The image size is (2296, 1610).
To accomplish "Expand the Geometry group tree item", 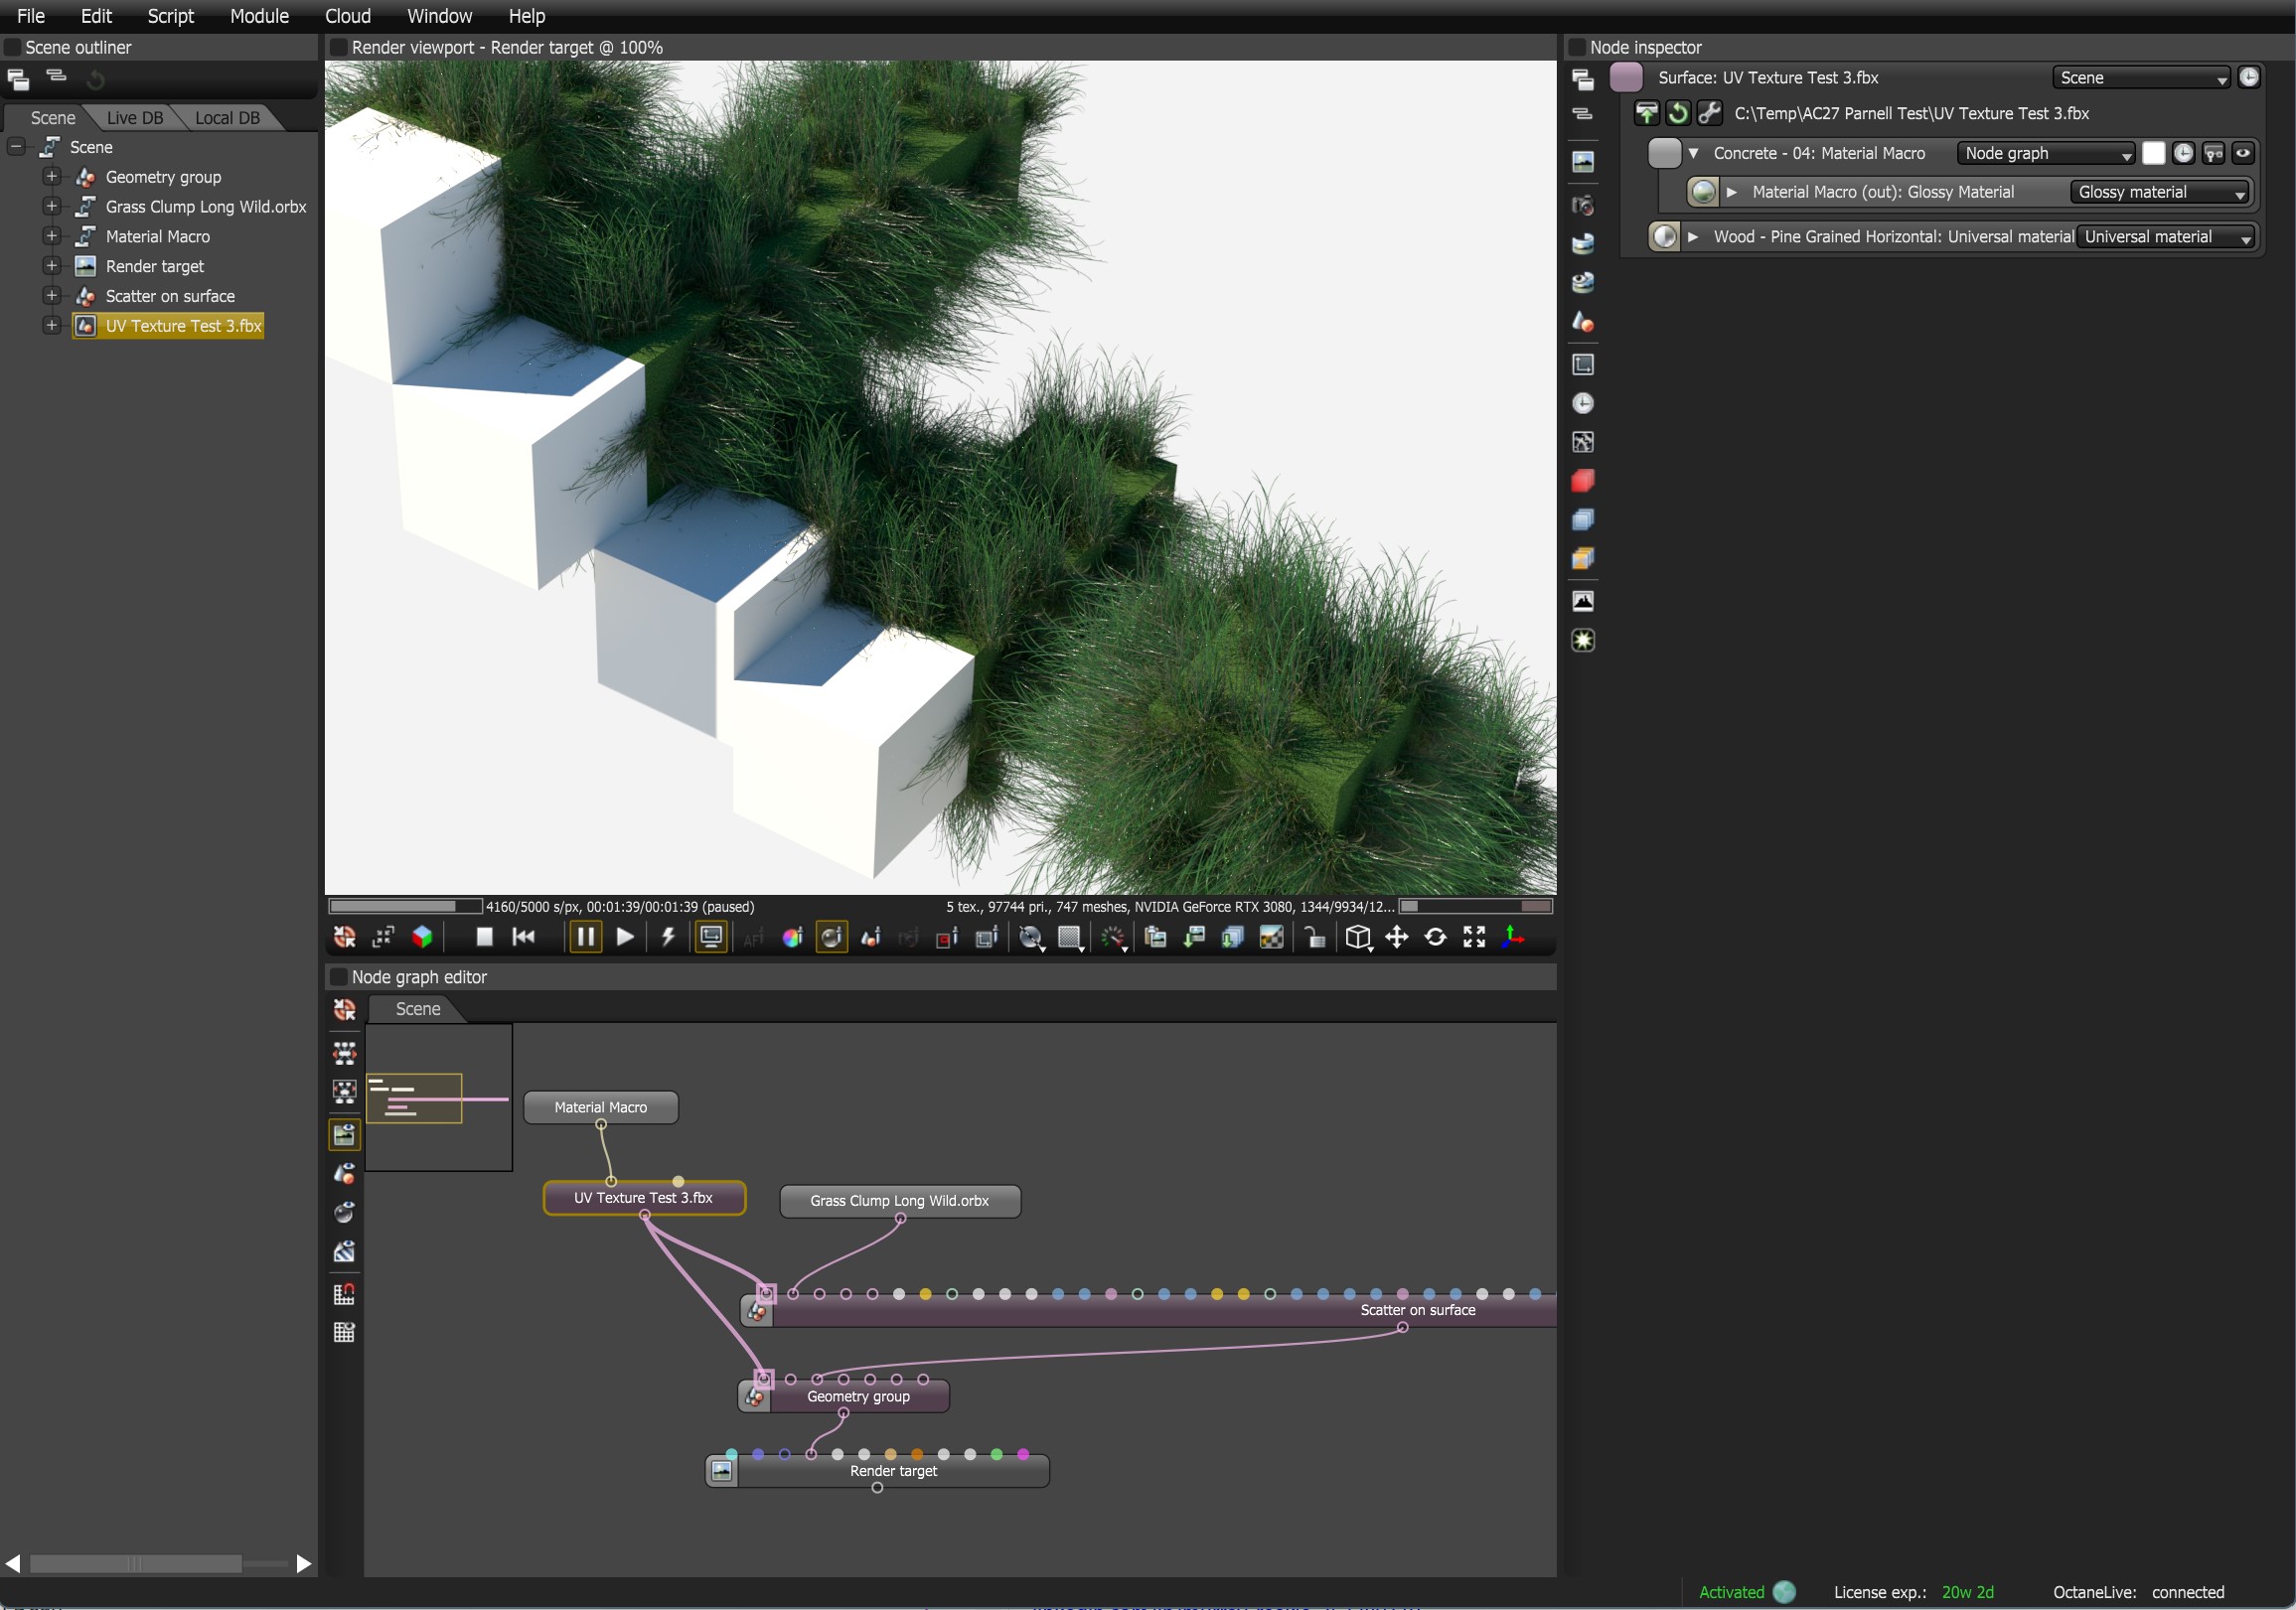I will click(51, 177).
